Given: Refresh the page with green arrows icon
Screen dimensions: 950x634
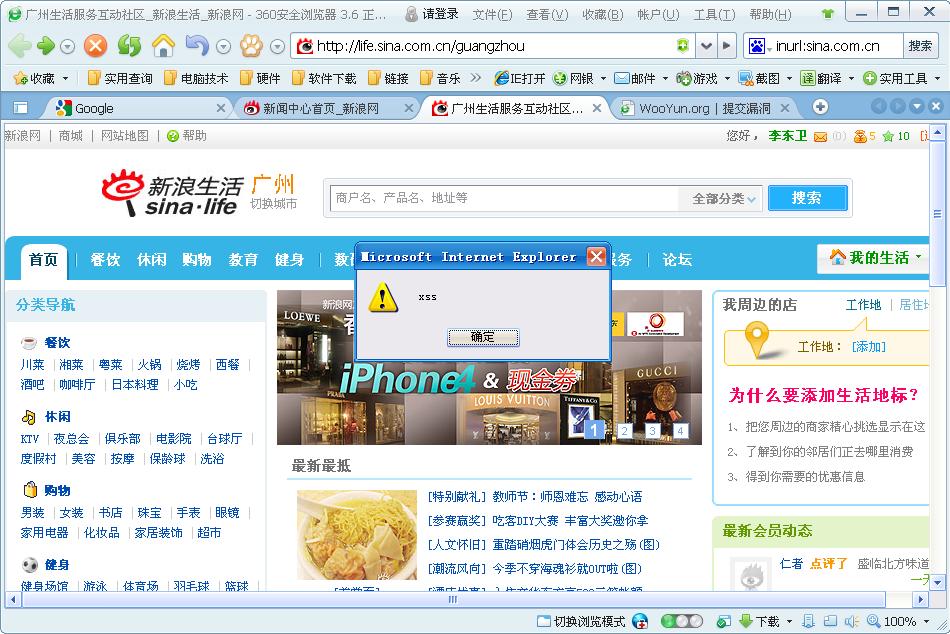Looking at the screenshot, I should [x=129, y=45].
